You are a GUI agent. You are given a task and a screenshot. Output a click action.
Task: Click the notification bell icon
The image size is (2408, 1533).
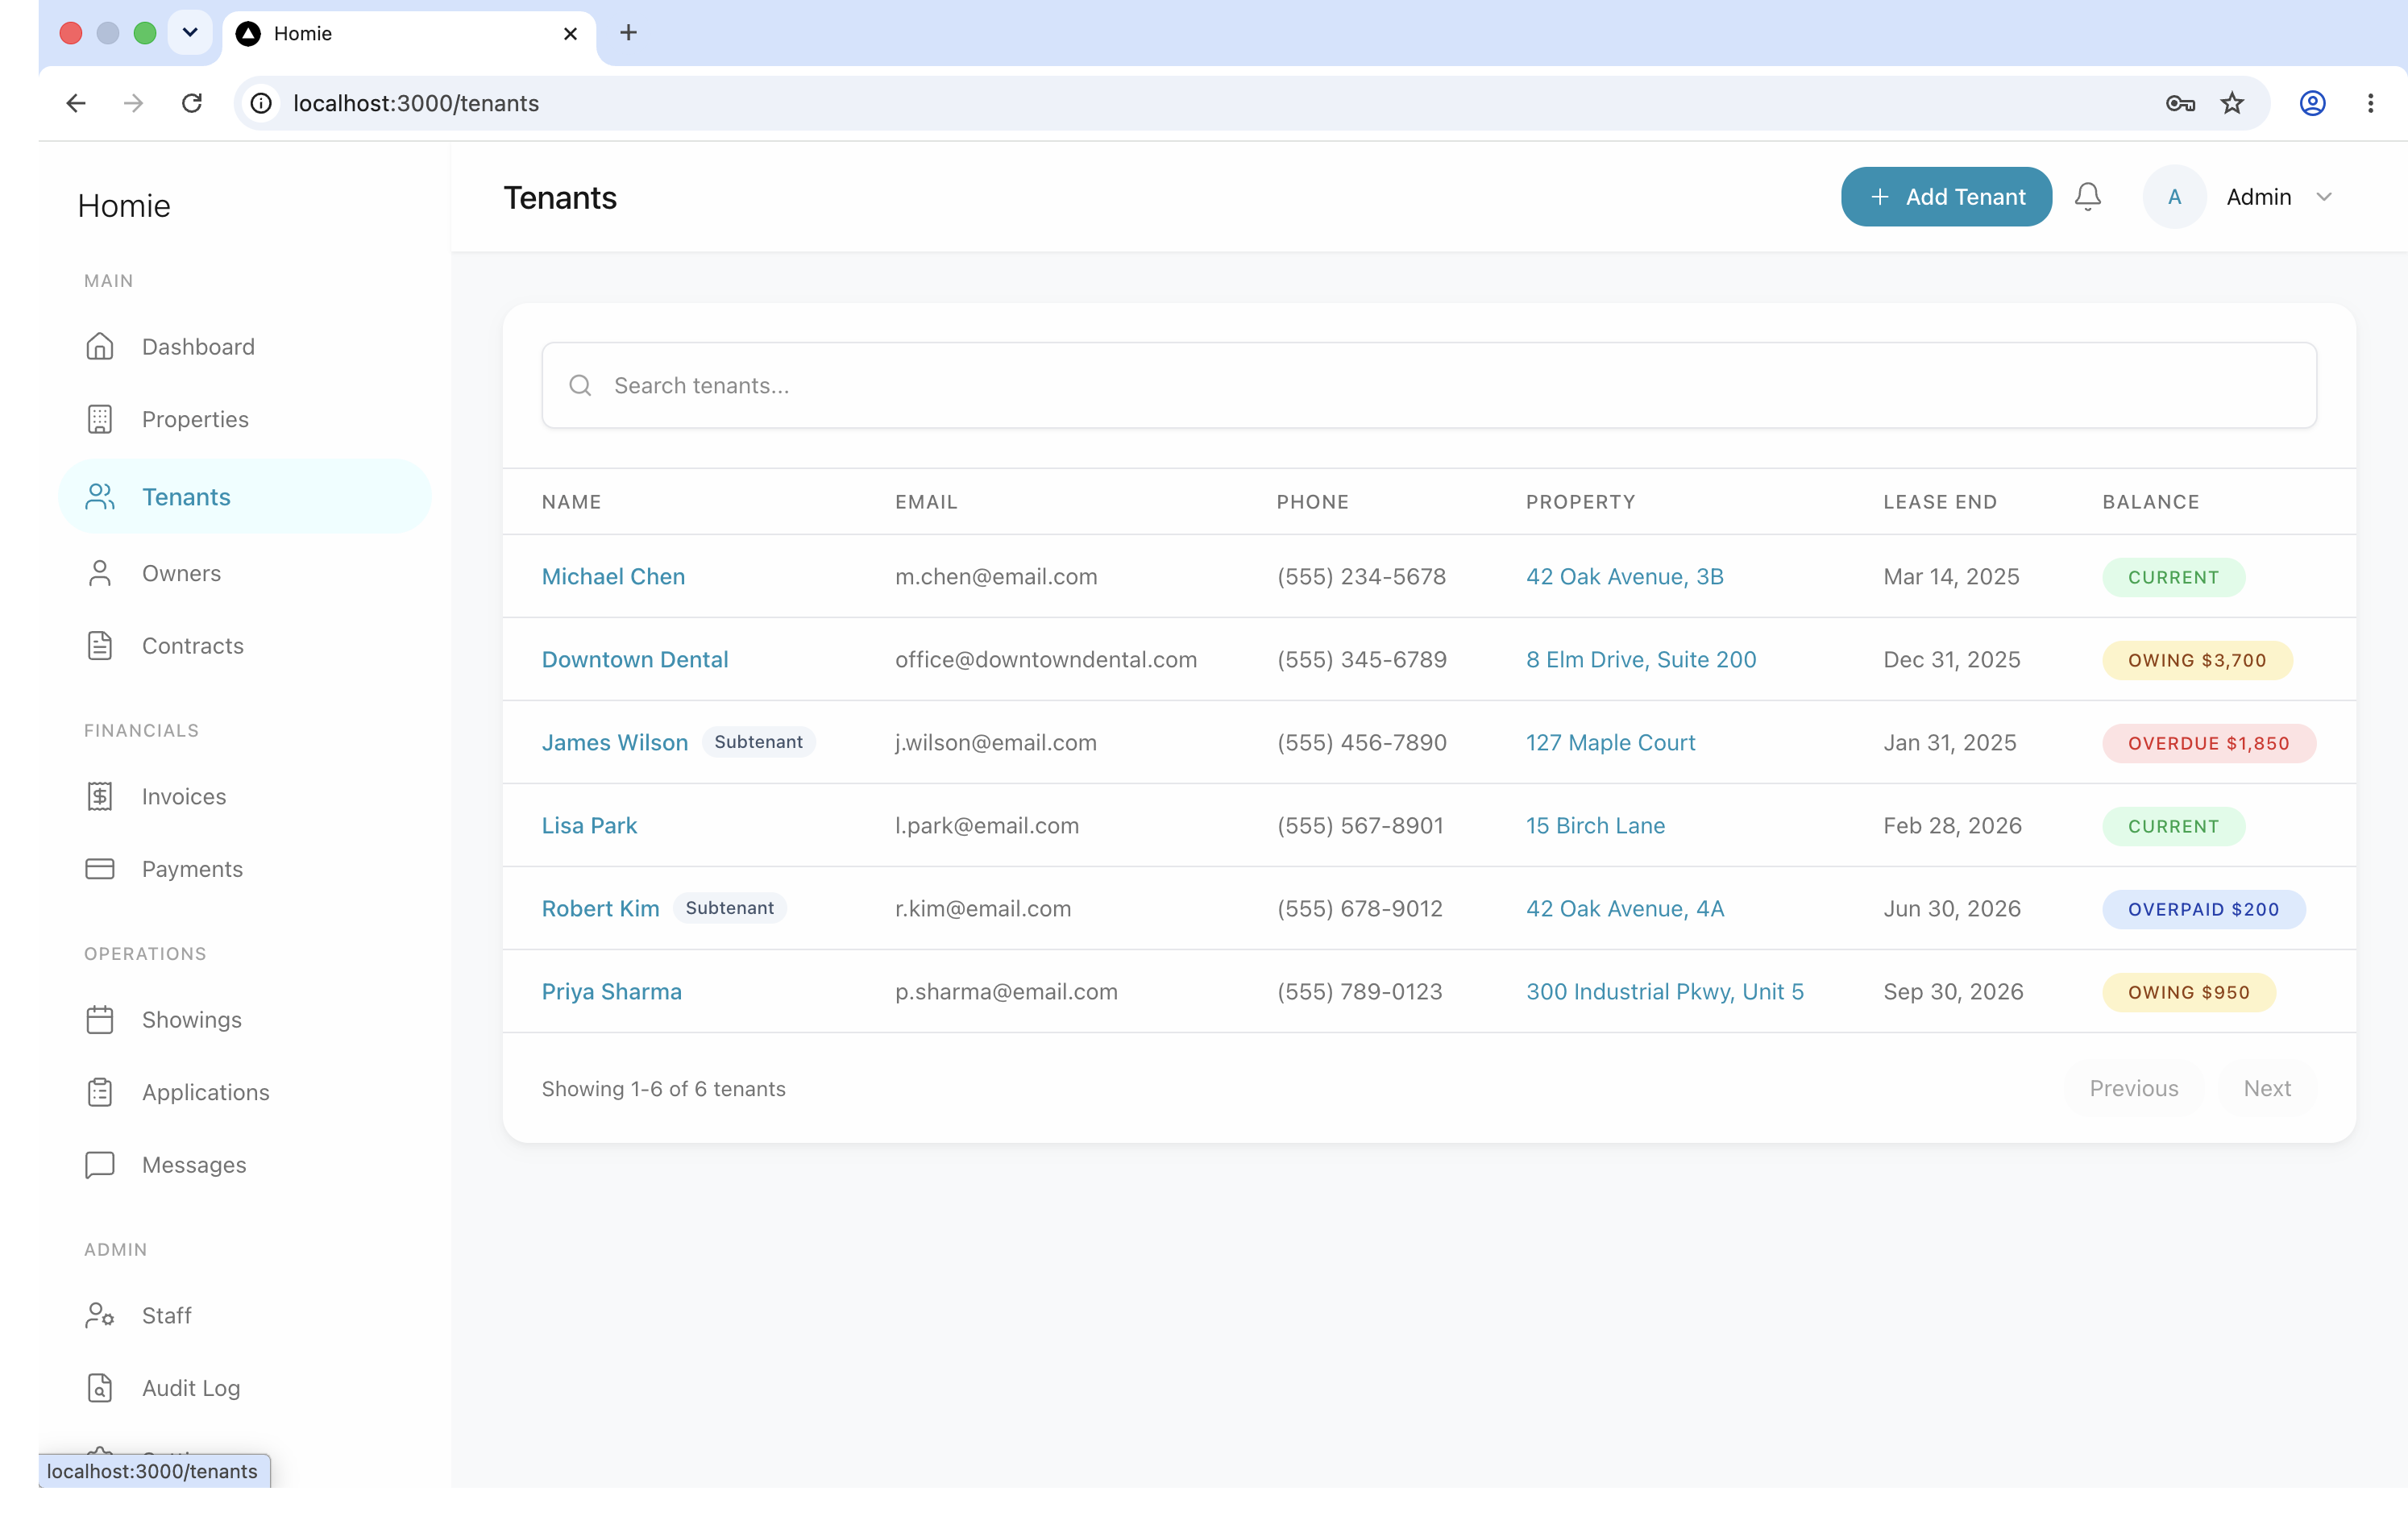point(2087,196)
